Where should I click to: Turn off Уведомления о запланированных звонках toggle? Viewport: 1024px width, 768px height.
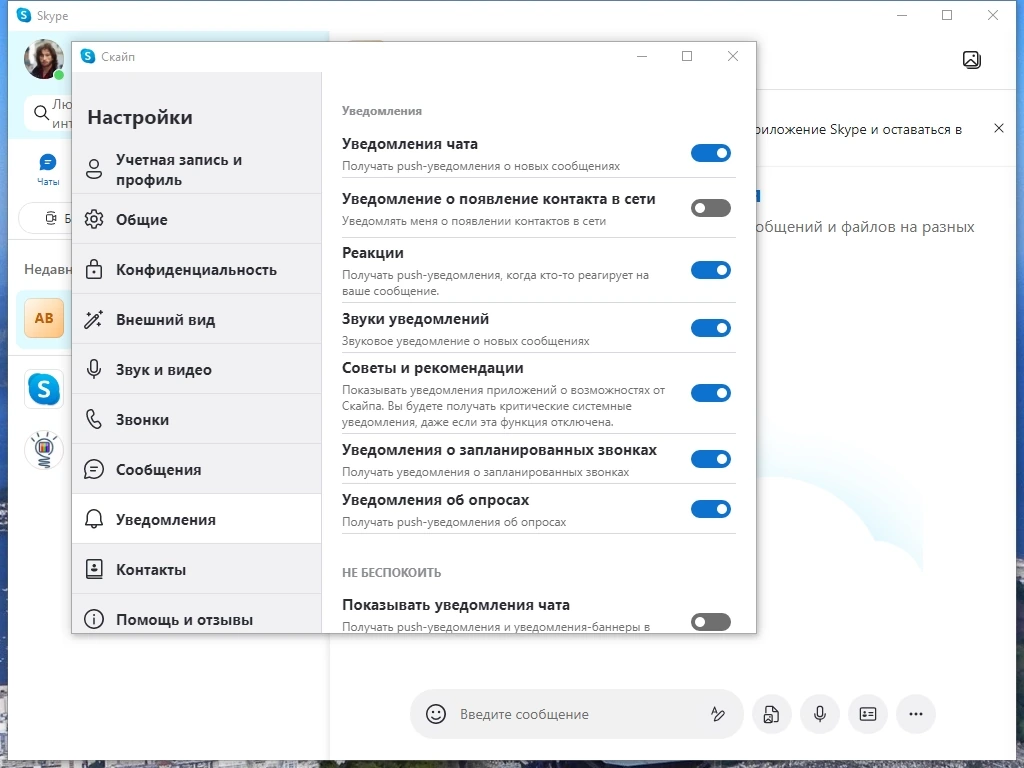tap(711, 458)
